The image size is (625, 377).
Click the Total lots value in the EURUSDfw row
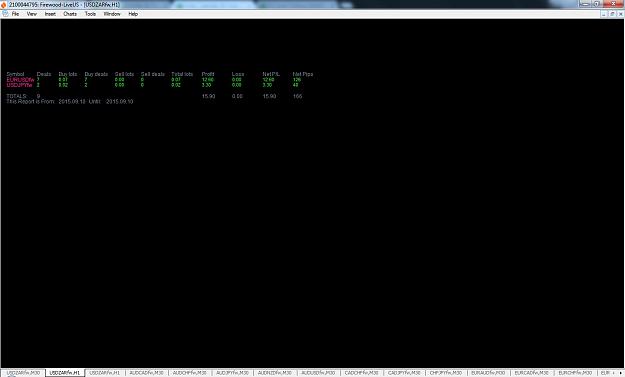[x=176, y=80]
